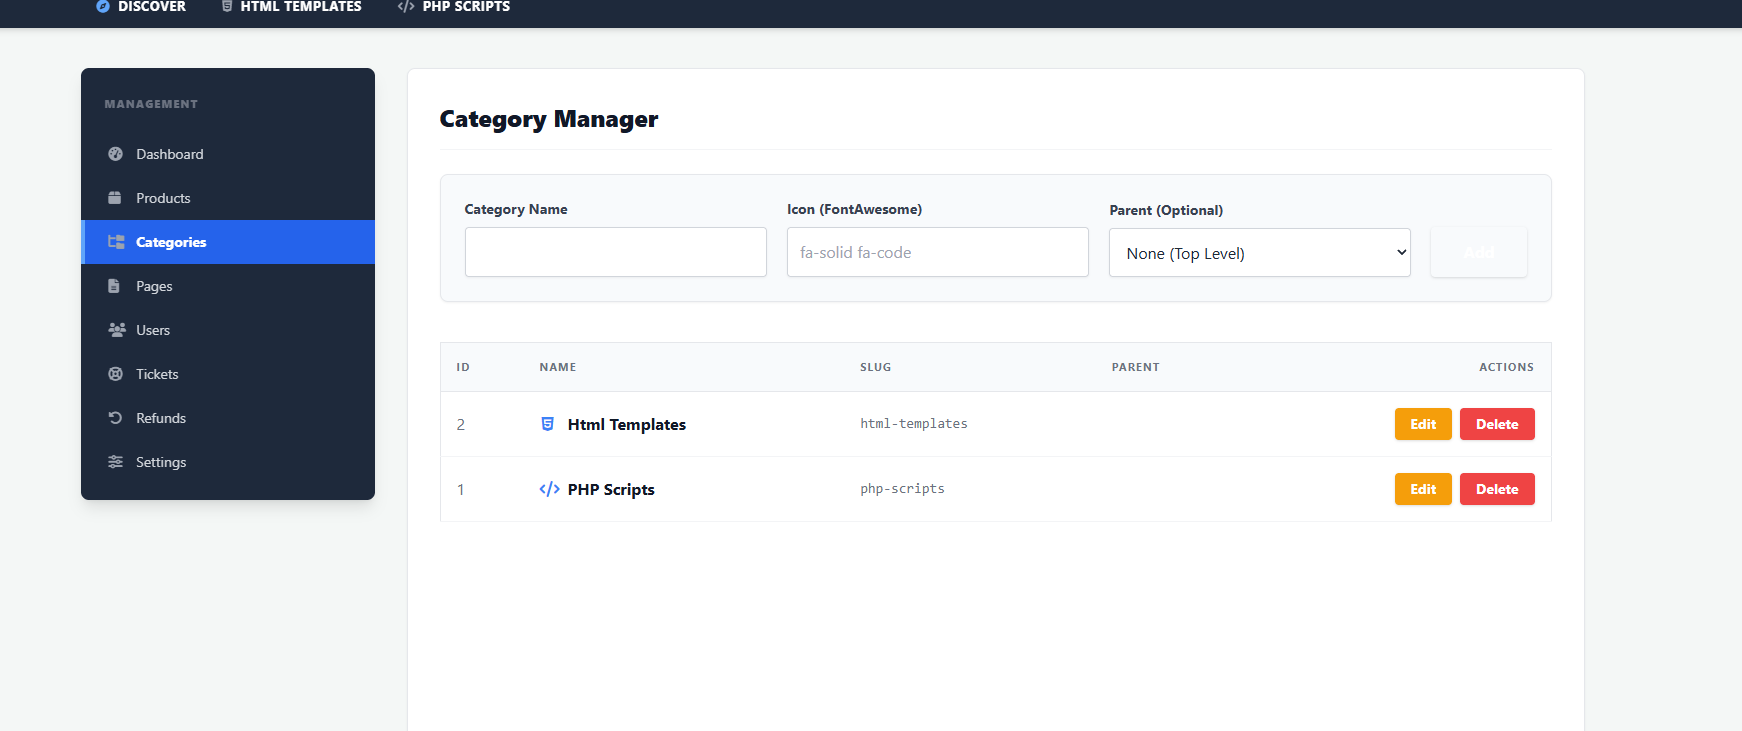Open Users from the sidebar
1742x731 pixels.
(228, 330)
